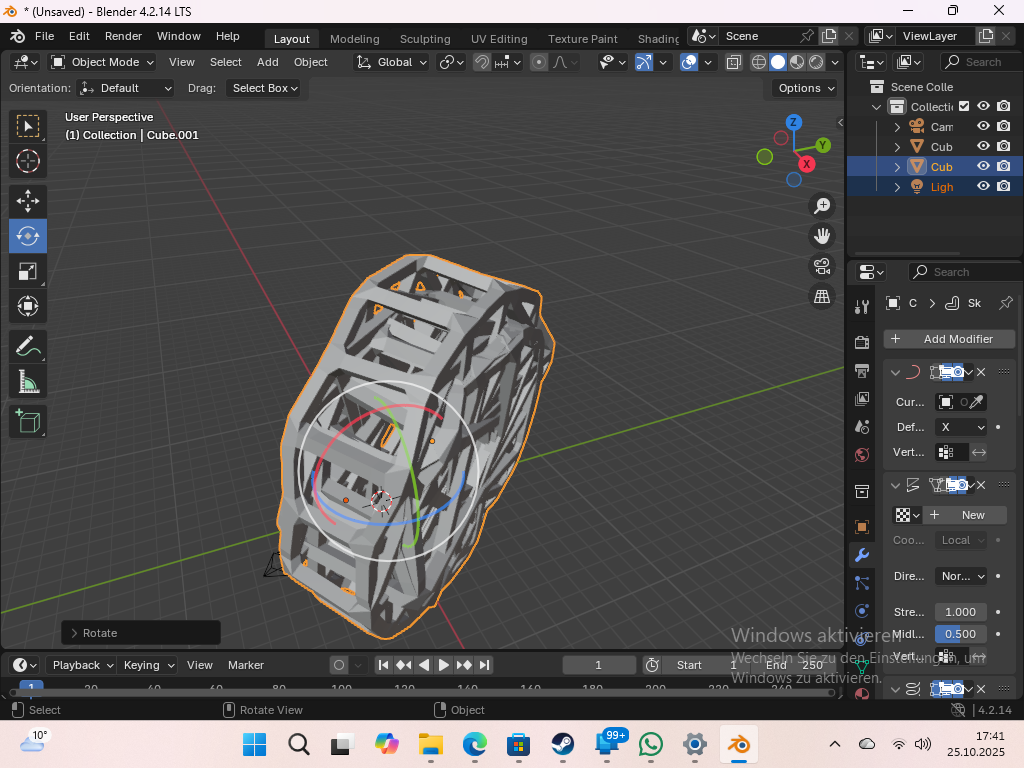Image resolution: width=1024 pixels, height=768 pixels.
Task: Click the Cursor tool icon
Action: [28, 161]
